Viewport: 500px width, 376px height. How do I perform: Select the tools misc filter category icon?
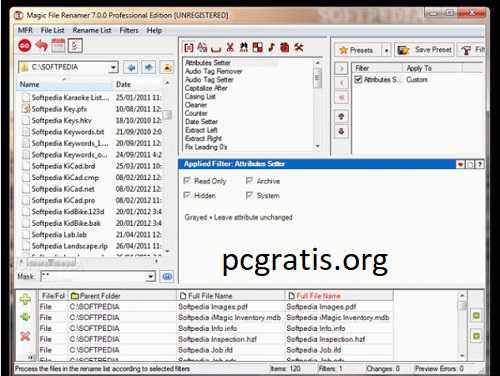point(299,47)
